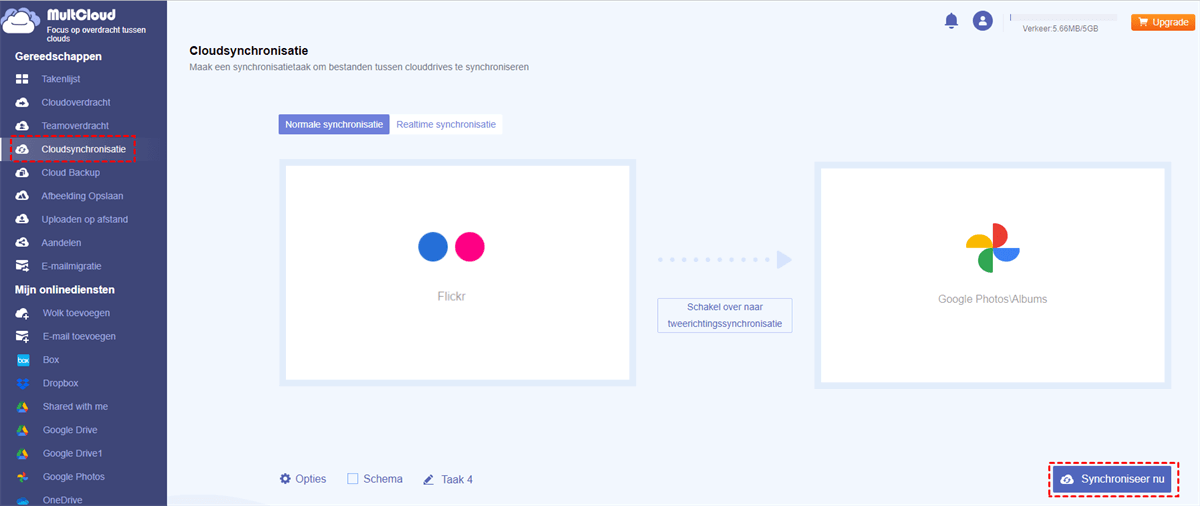1200x506 pixels.
Task: Click the Aandelen share icon
Action: pyautogui.click(x=22, y=242)
